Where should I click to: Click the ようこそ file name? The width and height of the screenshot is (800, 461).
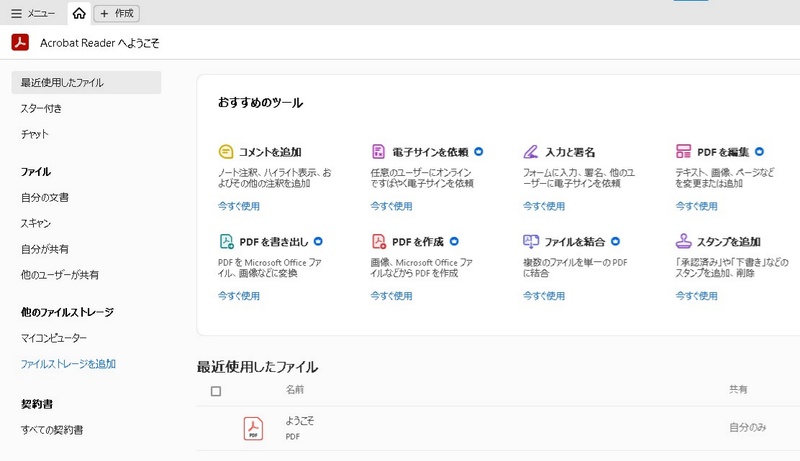coord(300,421)
